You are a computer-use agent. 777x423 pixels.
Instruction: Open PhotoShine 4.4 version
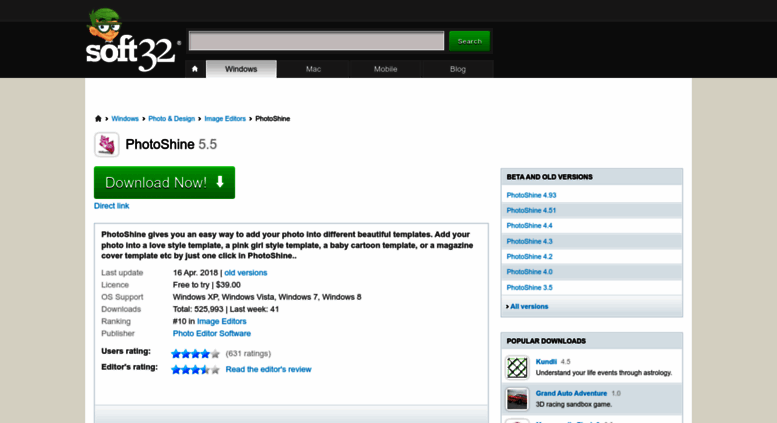point(529,226)
